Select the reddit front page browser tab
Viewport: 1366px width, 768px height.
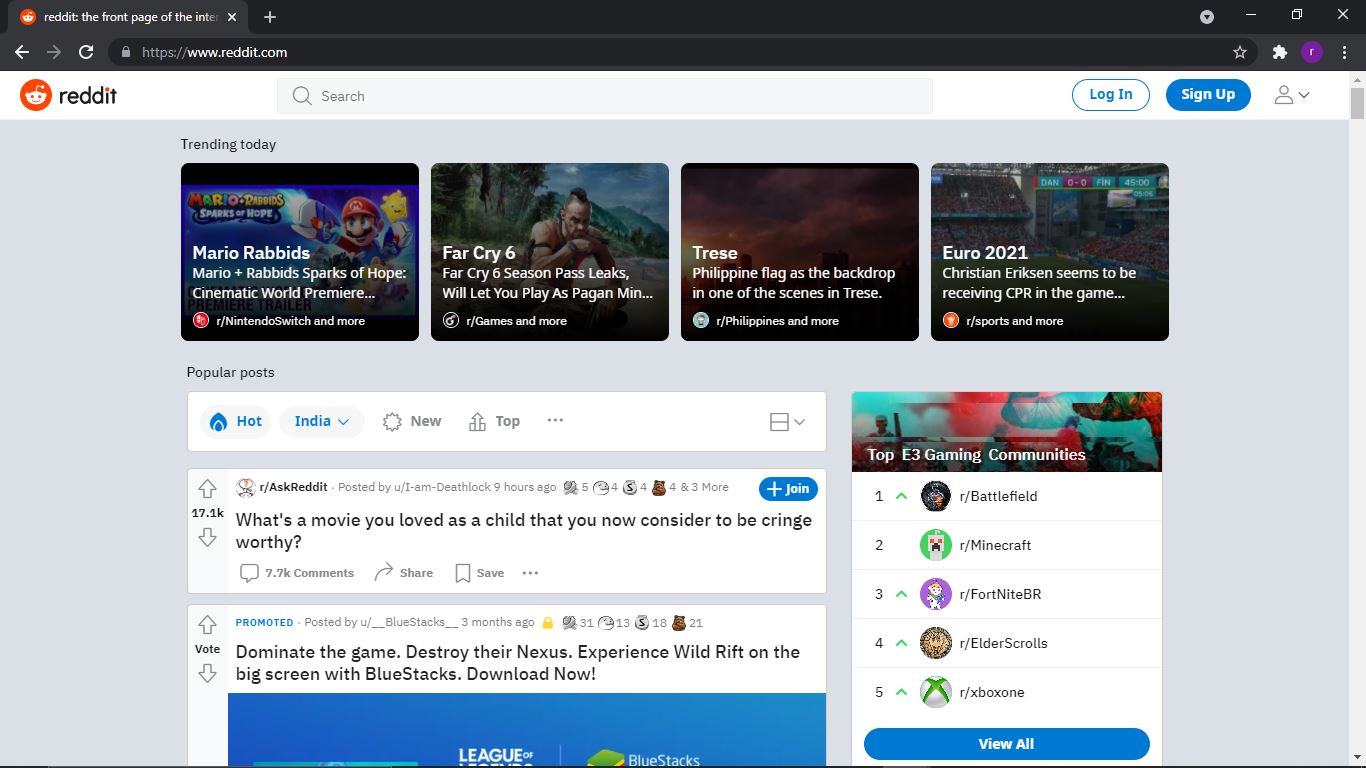(129, 17)
